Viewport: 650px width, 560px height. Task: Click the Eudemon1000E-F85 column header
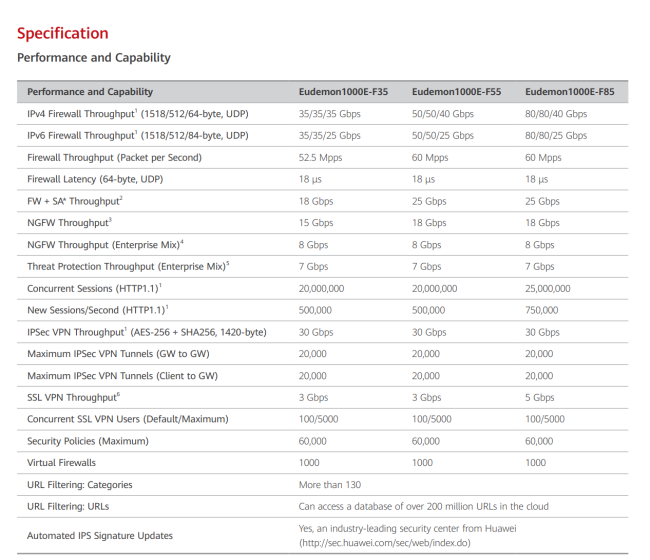(569, 92)
